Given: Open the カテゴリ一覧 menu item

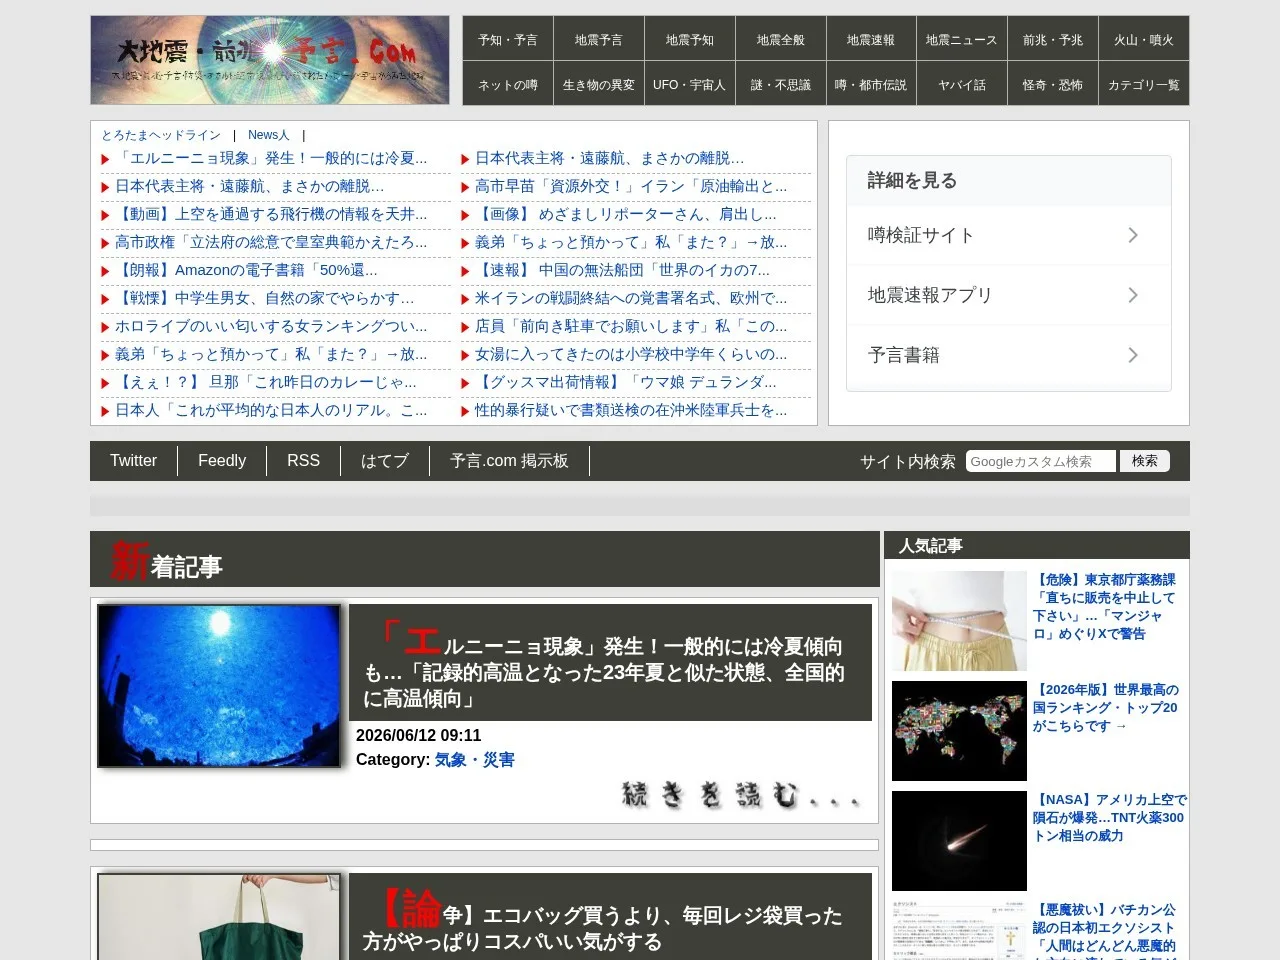Looking at the screenshot, I should click(1144, 85).
